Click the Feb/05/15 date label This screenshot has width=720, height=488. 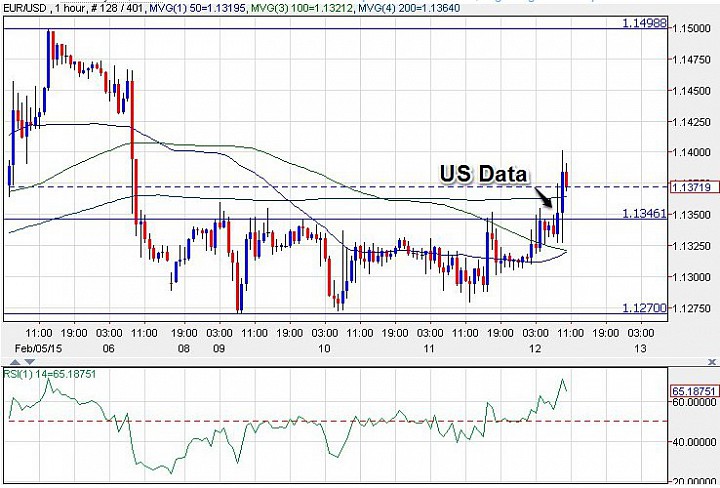[38, 348]
